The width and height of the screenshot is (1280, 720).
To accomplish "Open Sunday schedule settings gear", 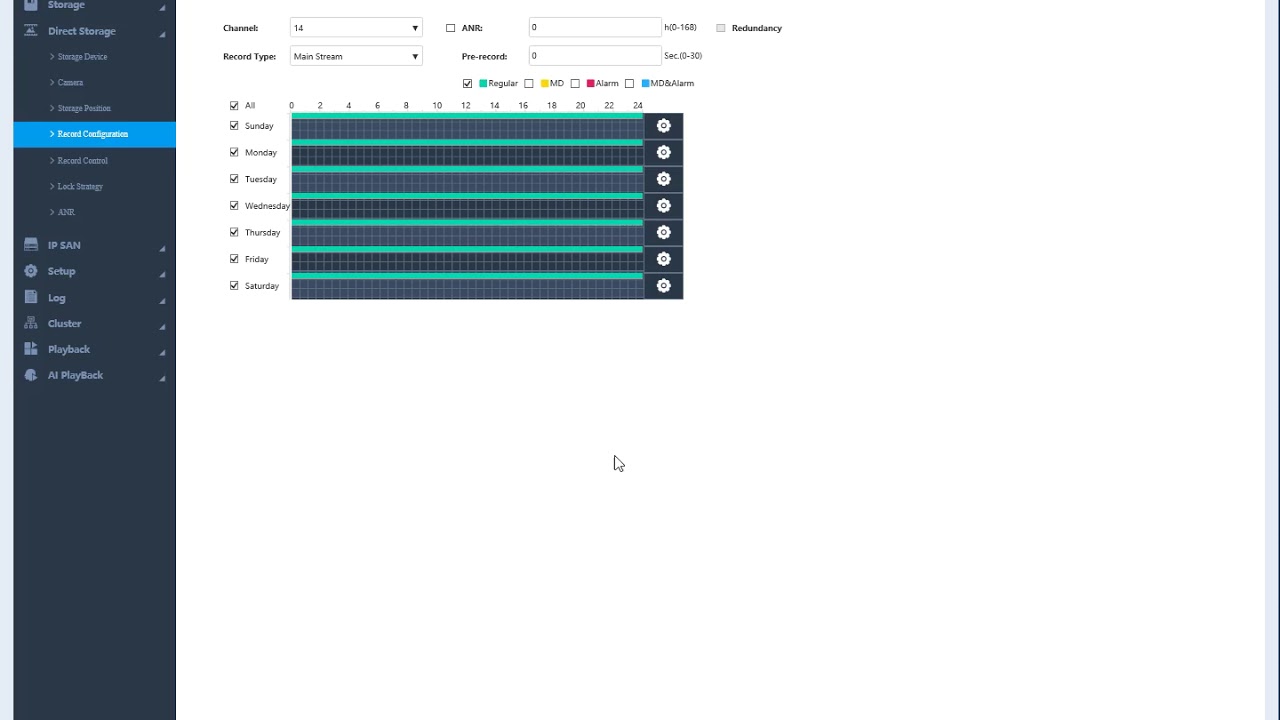I will (x=663, y=126).
